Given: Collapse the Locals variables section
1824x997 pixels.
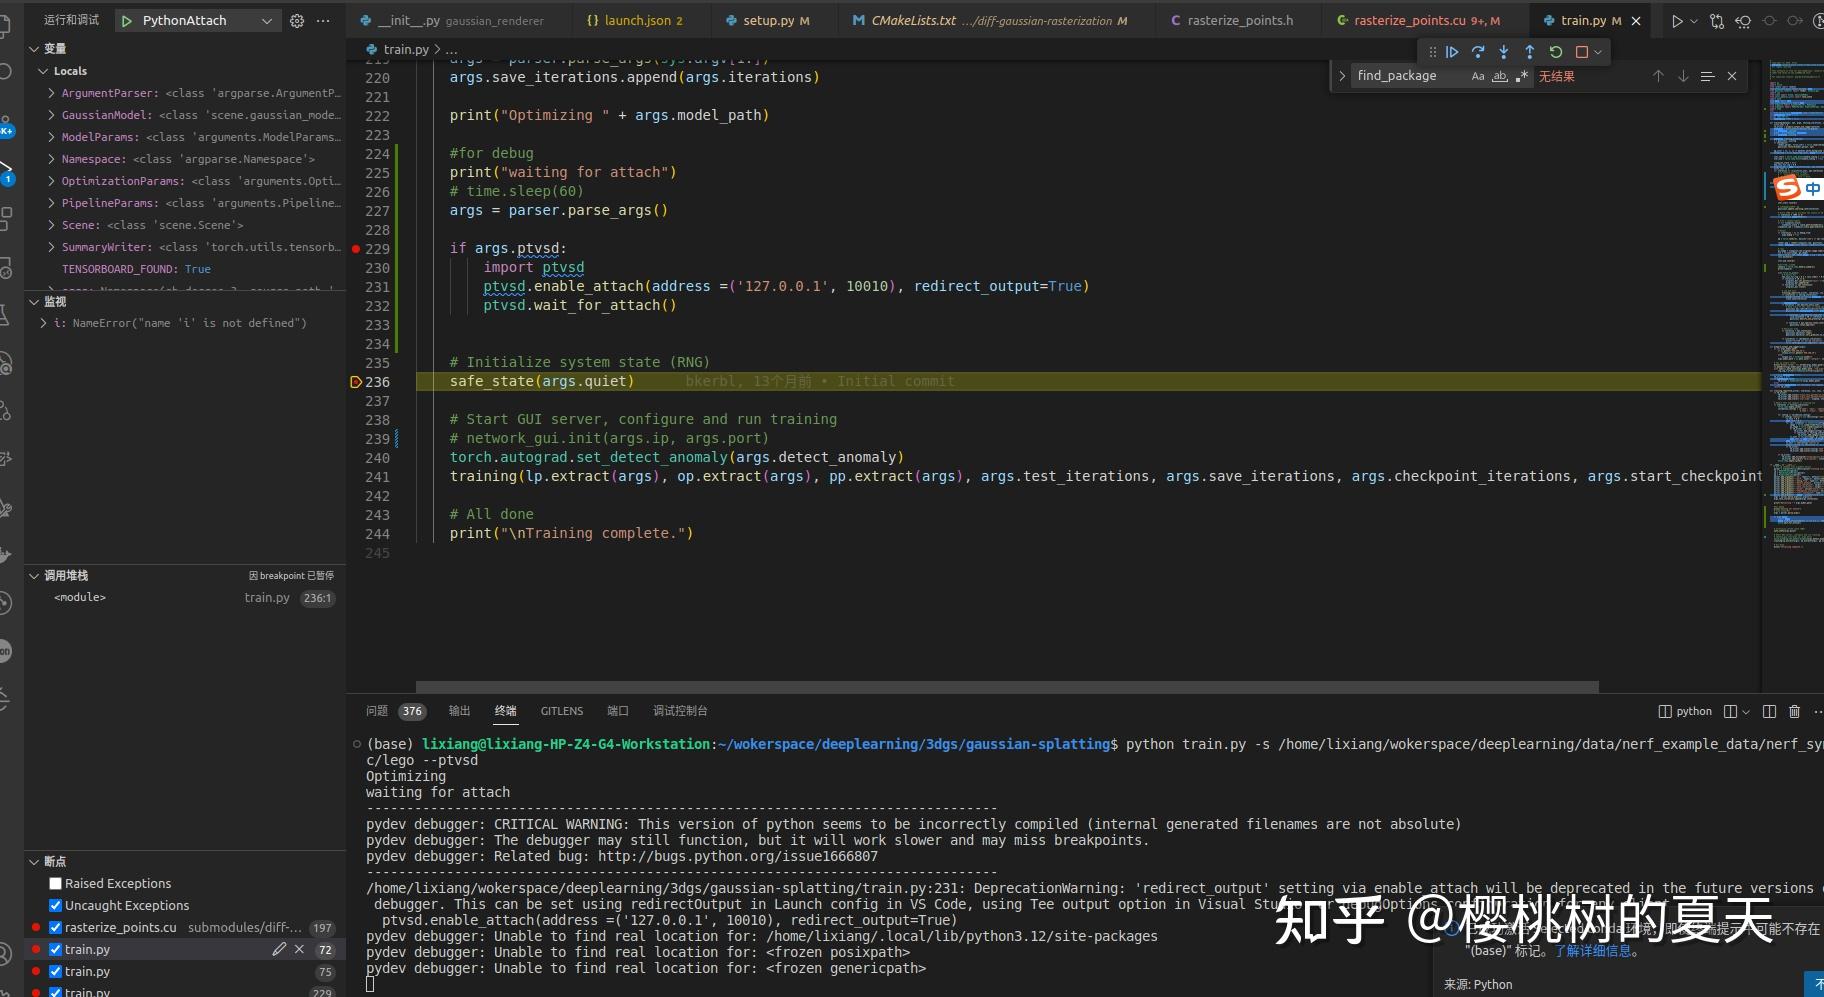Looking at the screenshot, I should (44, 70).
